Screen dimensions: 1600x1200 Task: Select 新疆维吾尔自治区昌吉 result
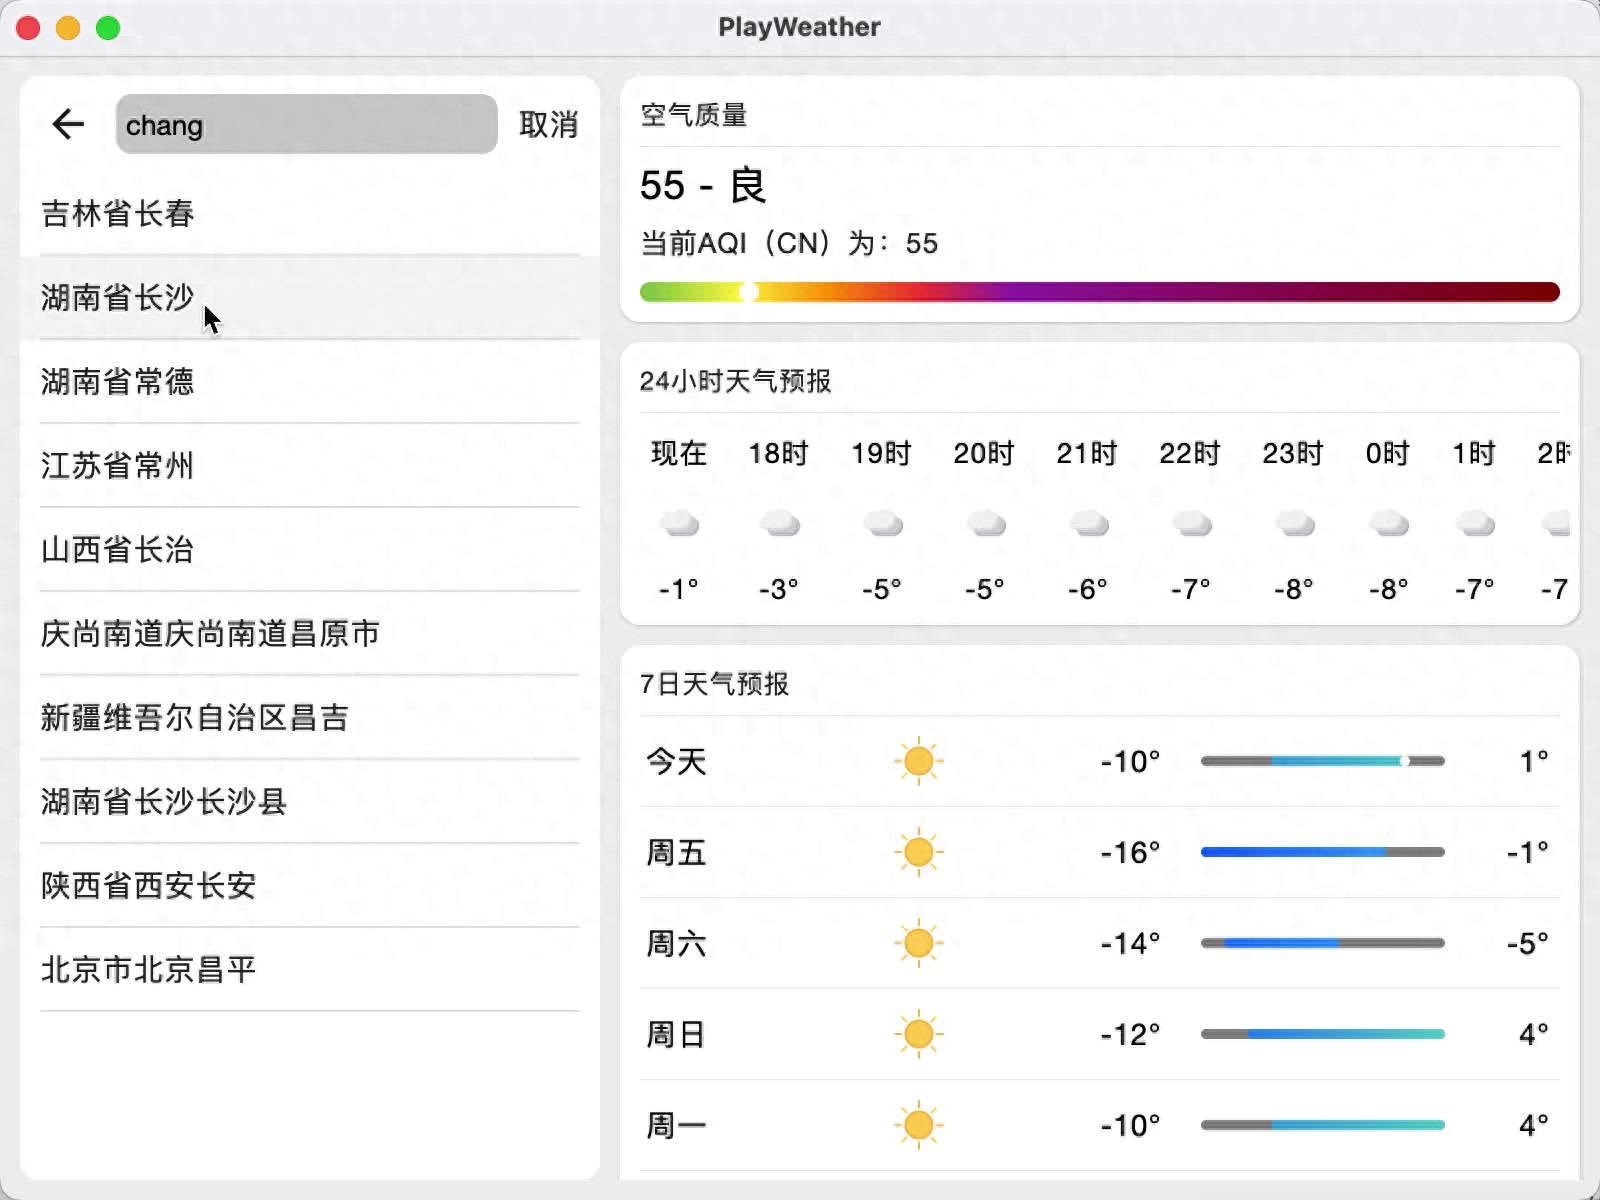pos(309,717)
